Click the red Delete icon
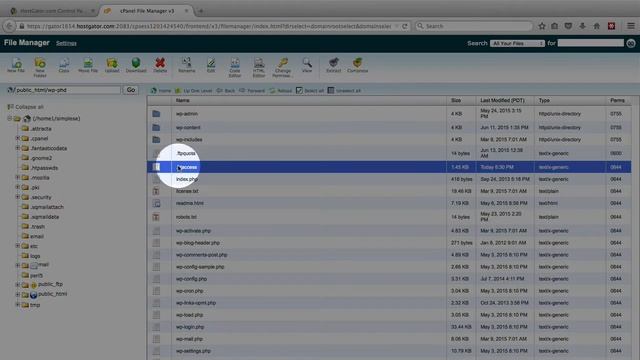This screenshot has width=640, height=360. (x=160, y=65)
